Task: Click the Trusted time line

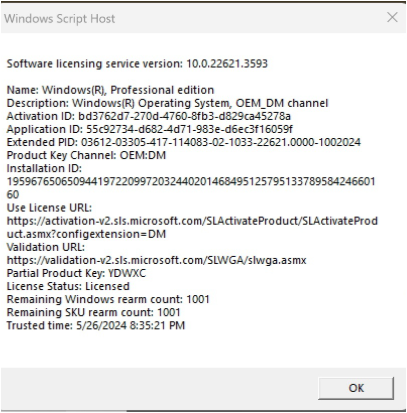Action: 96,325
